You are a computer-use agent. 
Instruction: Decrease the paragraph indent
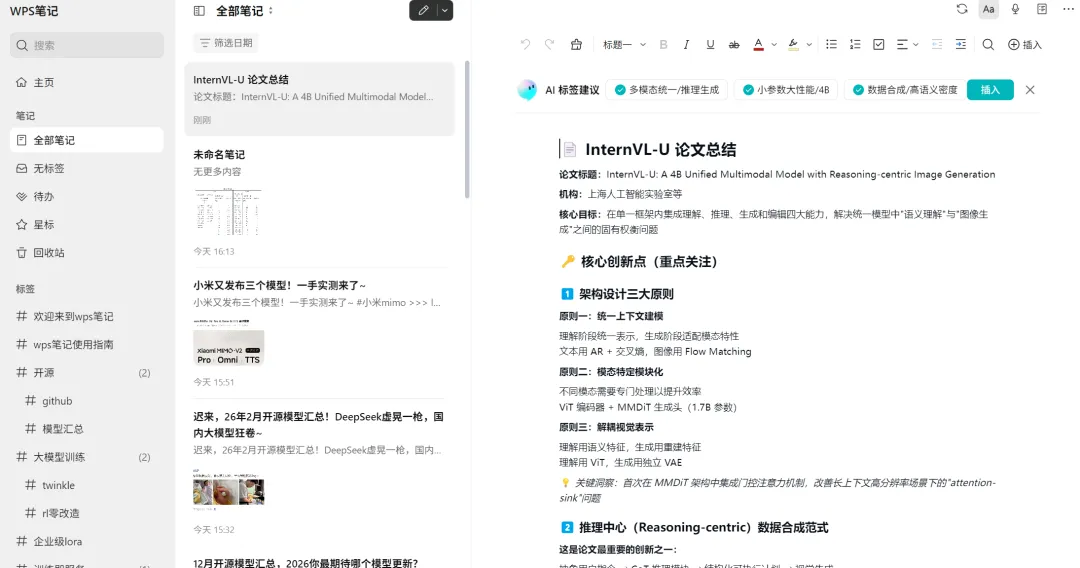937,45
